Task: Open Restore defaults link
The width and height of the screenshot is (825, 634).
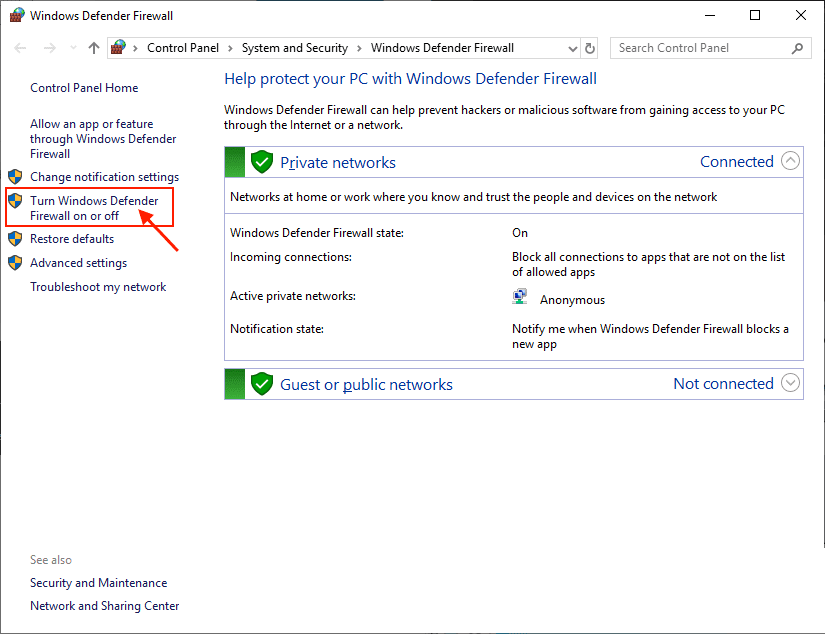Action: point(72,239)
